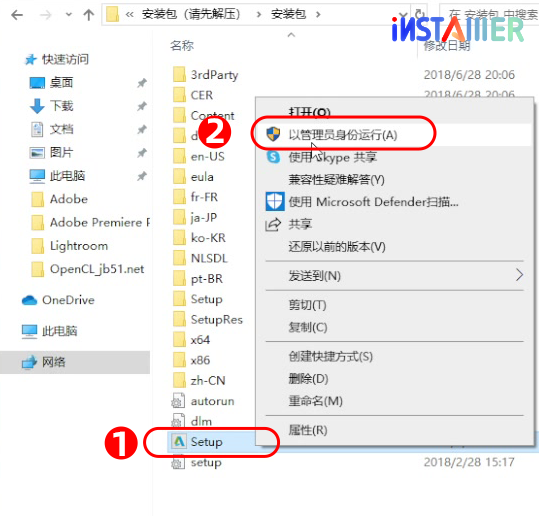This screenshot has height=516, width=539.
Task: Open the OneDrive cloud item
Action: [58, 300]
